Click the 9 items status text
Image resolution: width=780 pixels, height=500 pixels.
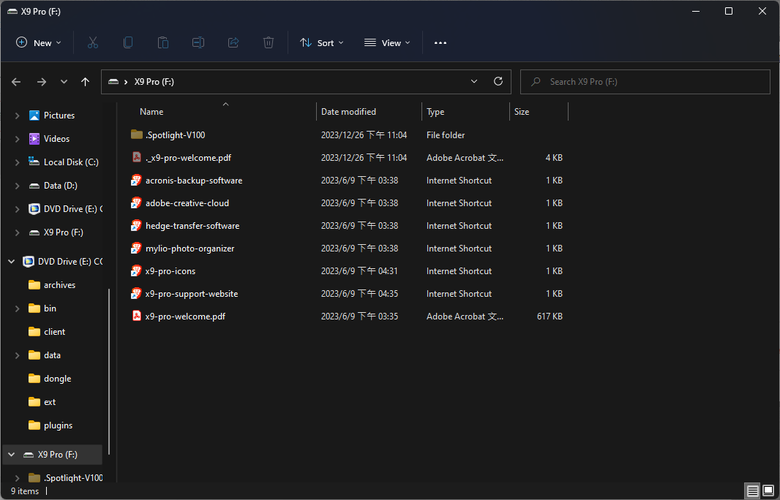pyautogui.click(x=25, y=491)
